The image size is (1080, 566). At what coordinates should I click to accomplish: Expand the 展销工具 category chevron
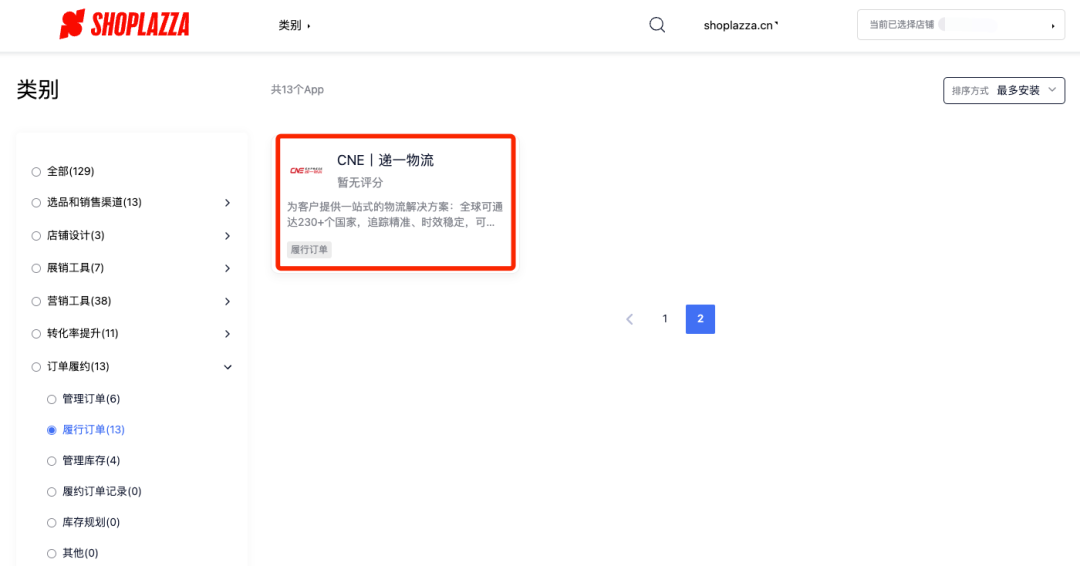227,268
